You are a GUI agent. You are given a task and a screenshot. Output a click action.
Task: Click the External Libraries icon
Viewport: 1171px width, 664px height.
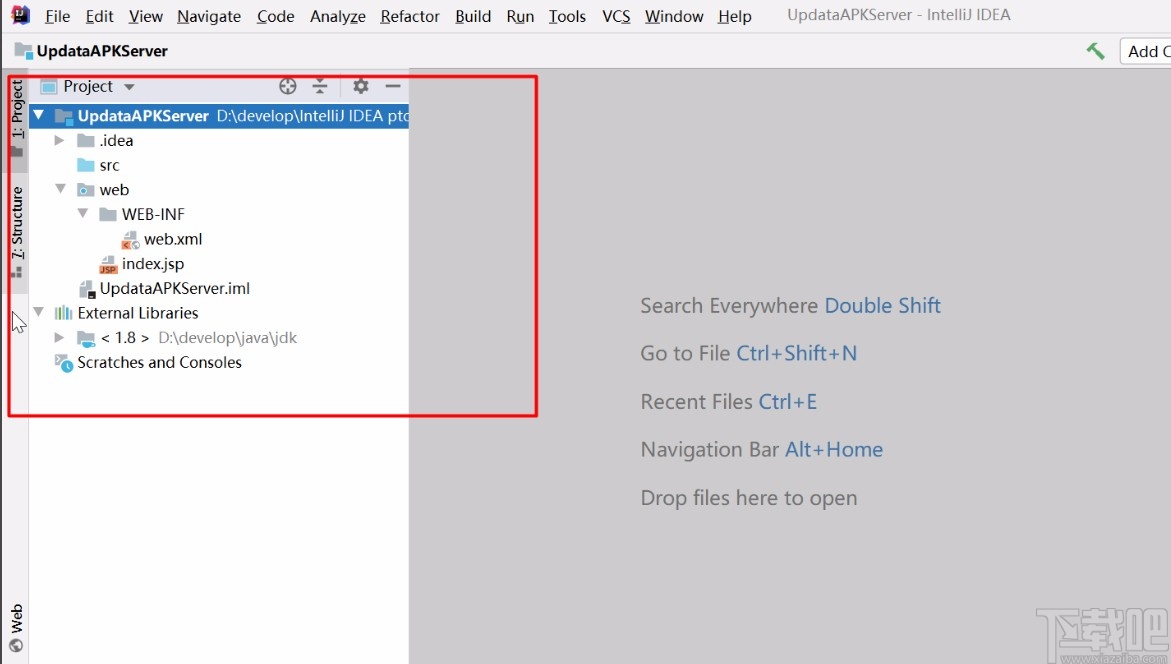pyautogui.click(x=63, y=313)
